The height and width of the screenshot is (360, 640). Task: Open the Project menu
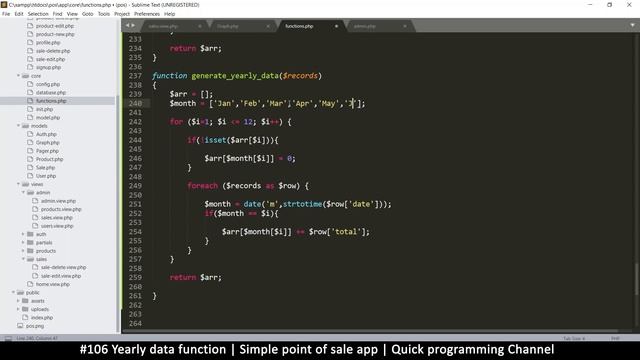[x=122, y=14]
